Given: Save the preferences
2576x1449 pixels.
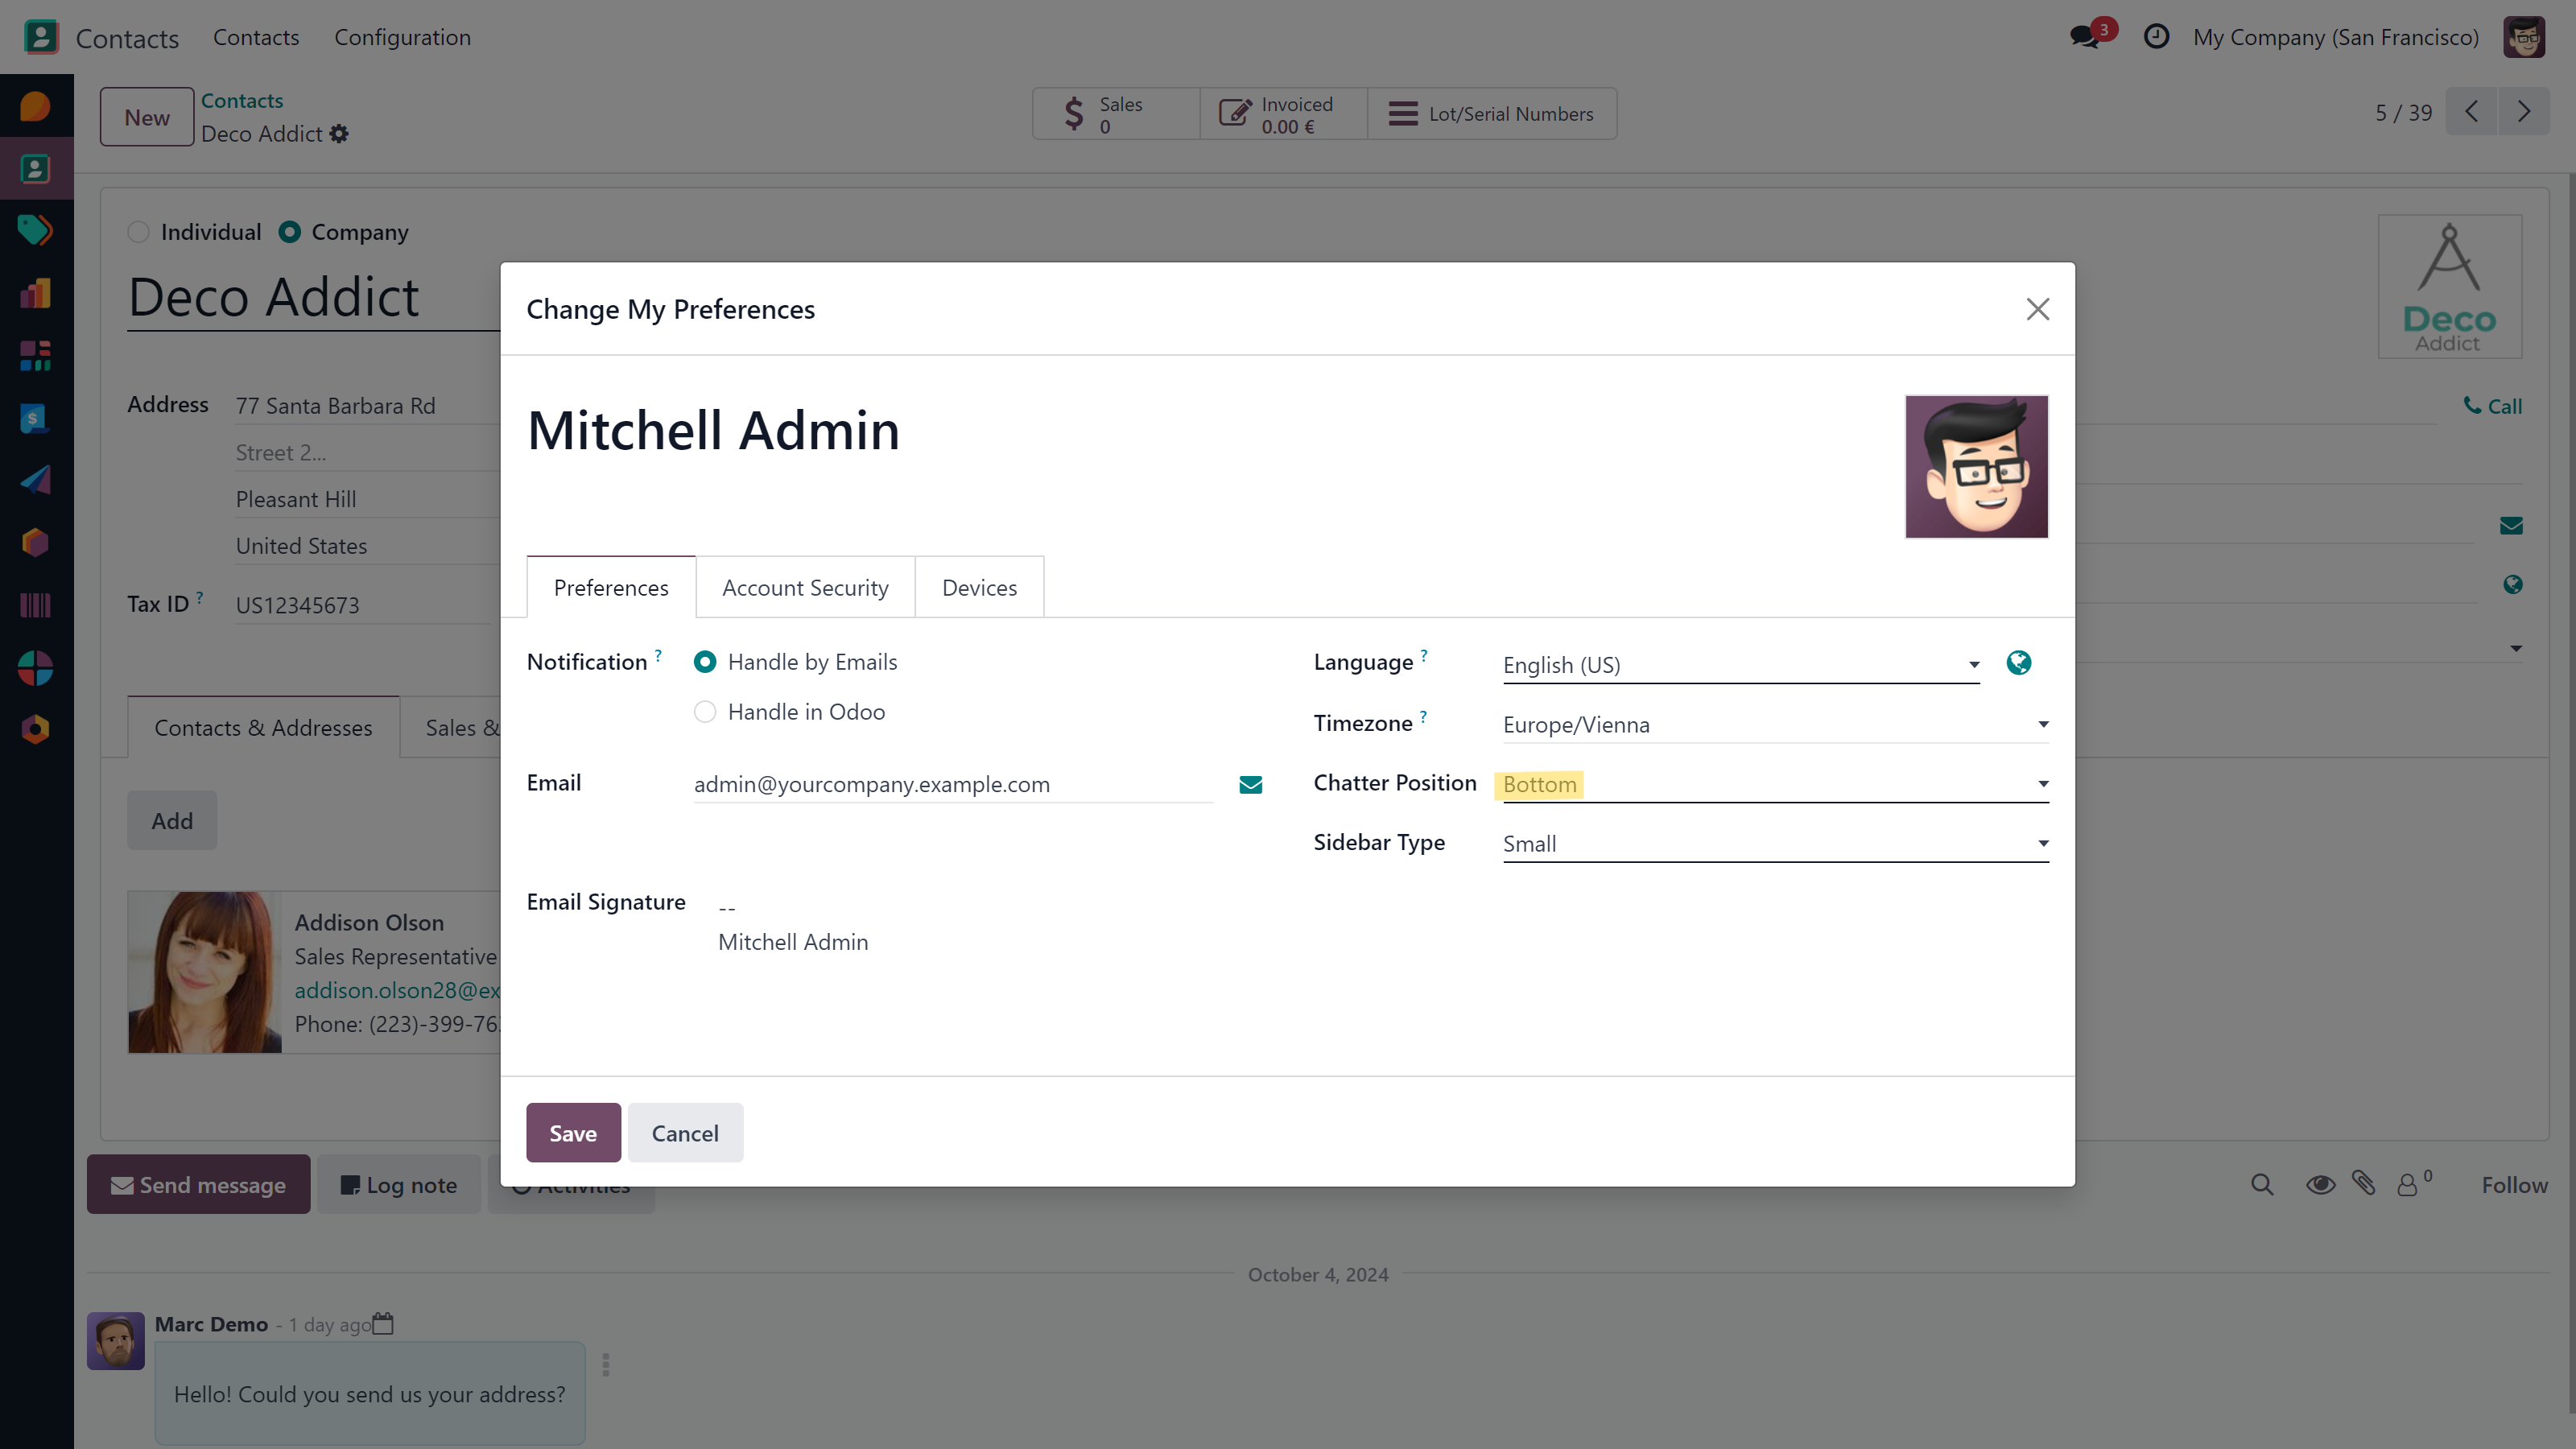Looking at the screenshot, I should 573,1133.
